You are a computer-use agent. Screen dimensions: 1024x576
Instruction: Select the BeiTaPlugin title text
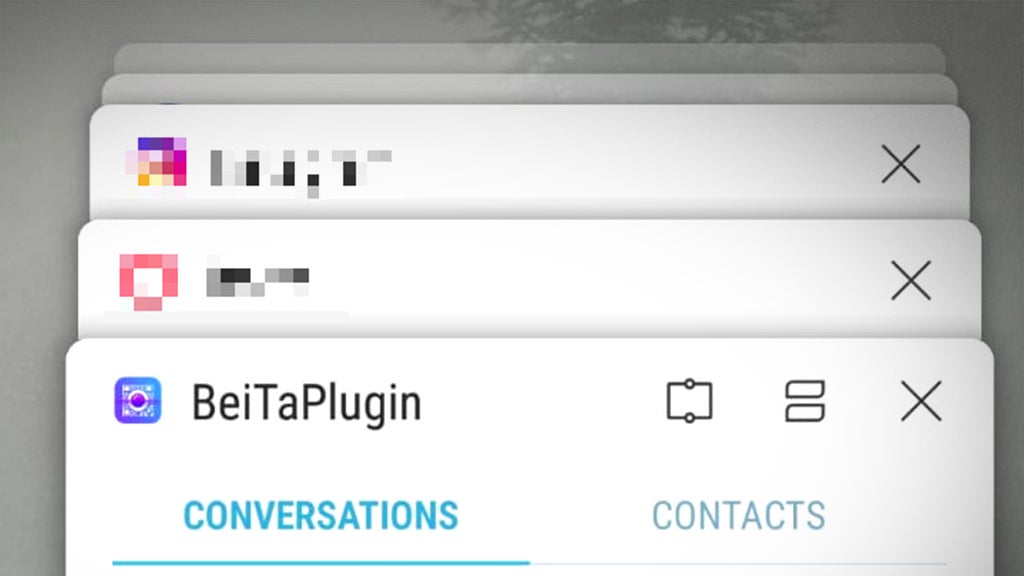pos(306,403)
